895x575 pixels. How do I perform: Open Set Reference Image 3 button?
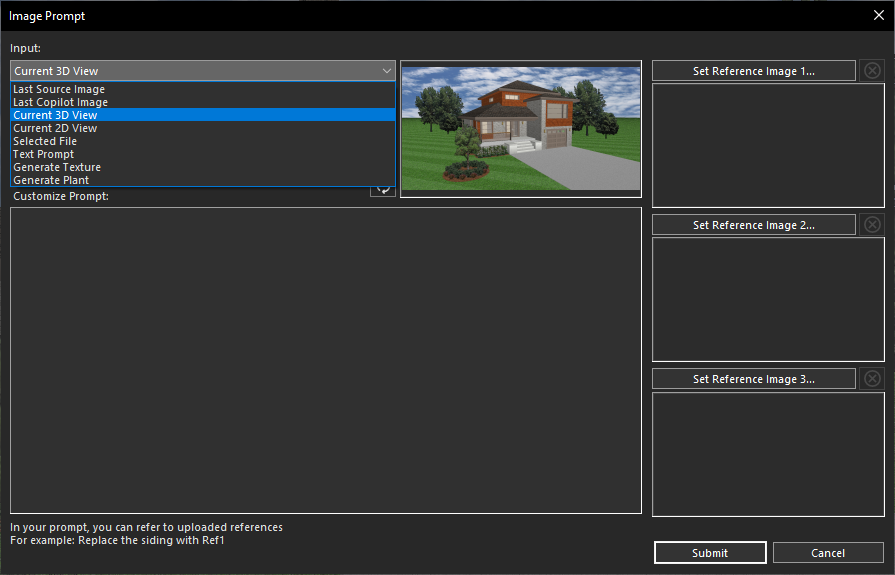[753, 379]
